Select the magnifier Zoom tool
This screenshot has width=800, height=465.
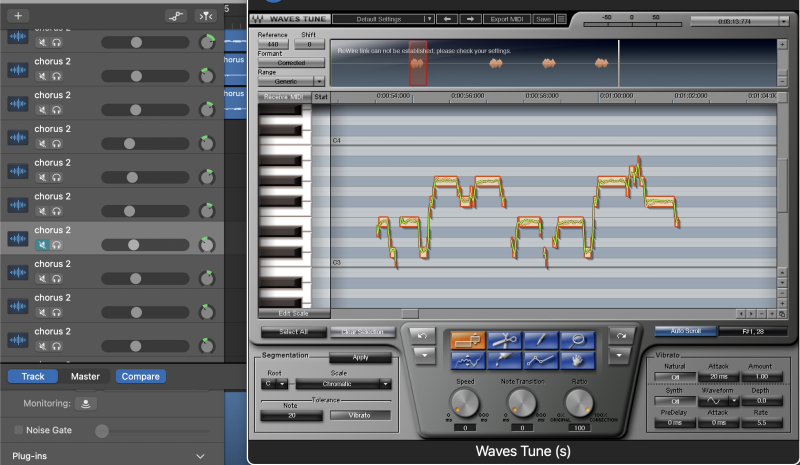point(577,340)
